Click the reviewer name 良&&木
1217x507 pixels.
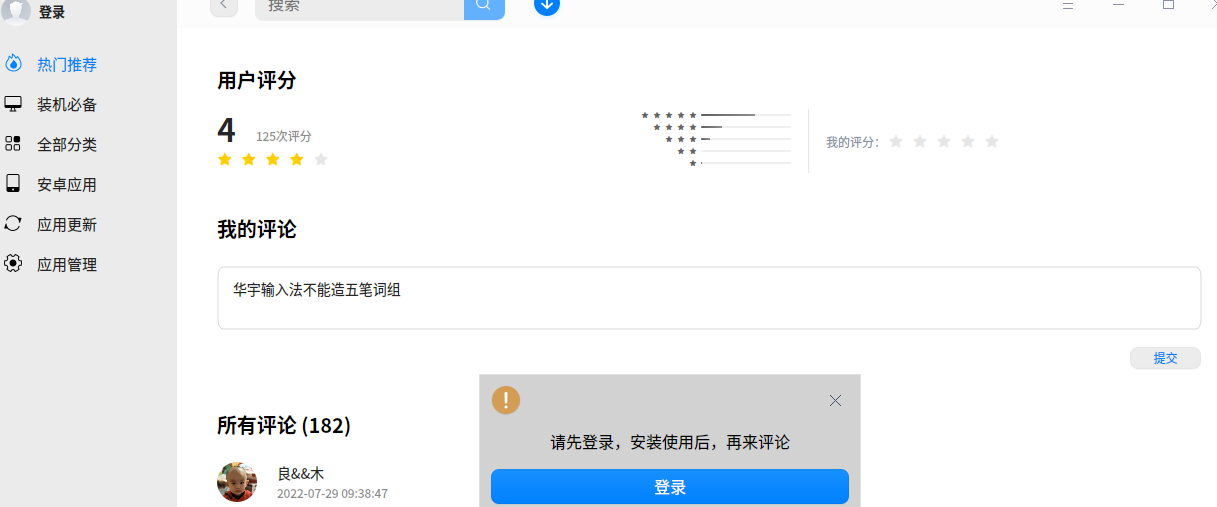301,474
